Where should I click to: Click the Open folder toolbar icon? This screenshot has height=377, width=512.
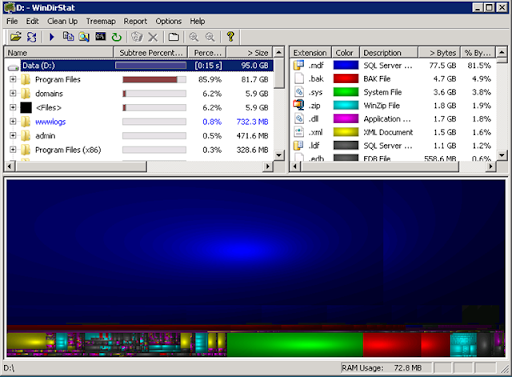15,37
